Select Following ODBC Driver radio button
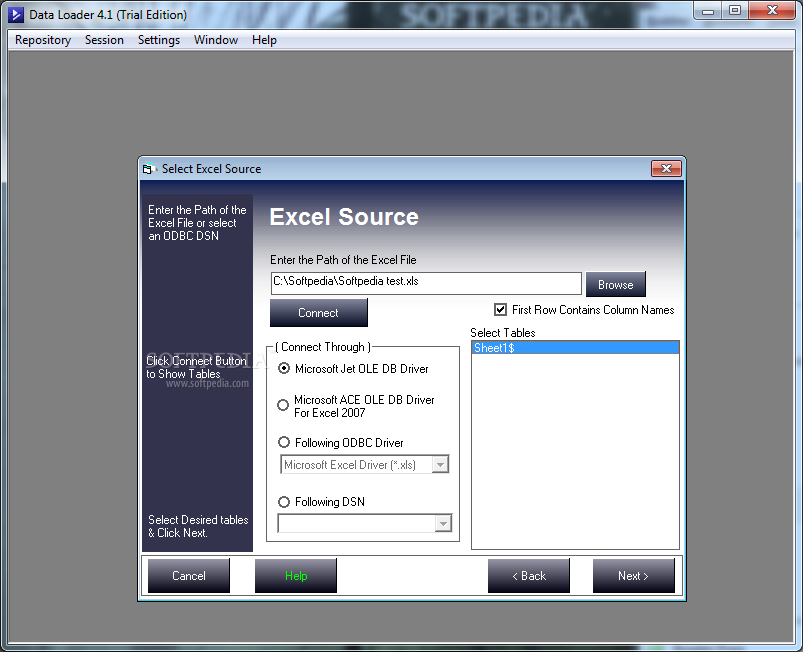Image resolution: width=803 pixels, height=652 pixels. (284, 442)
